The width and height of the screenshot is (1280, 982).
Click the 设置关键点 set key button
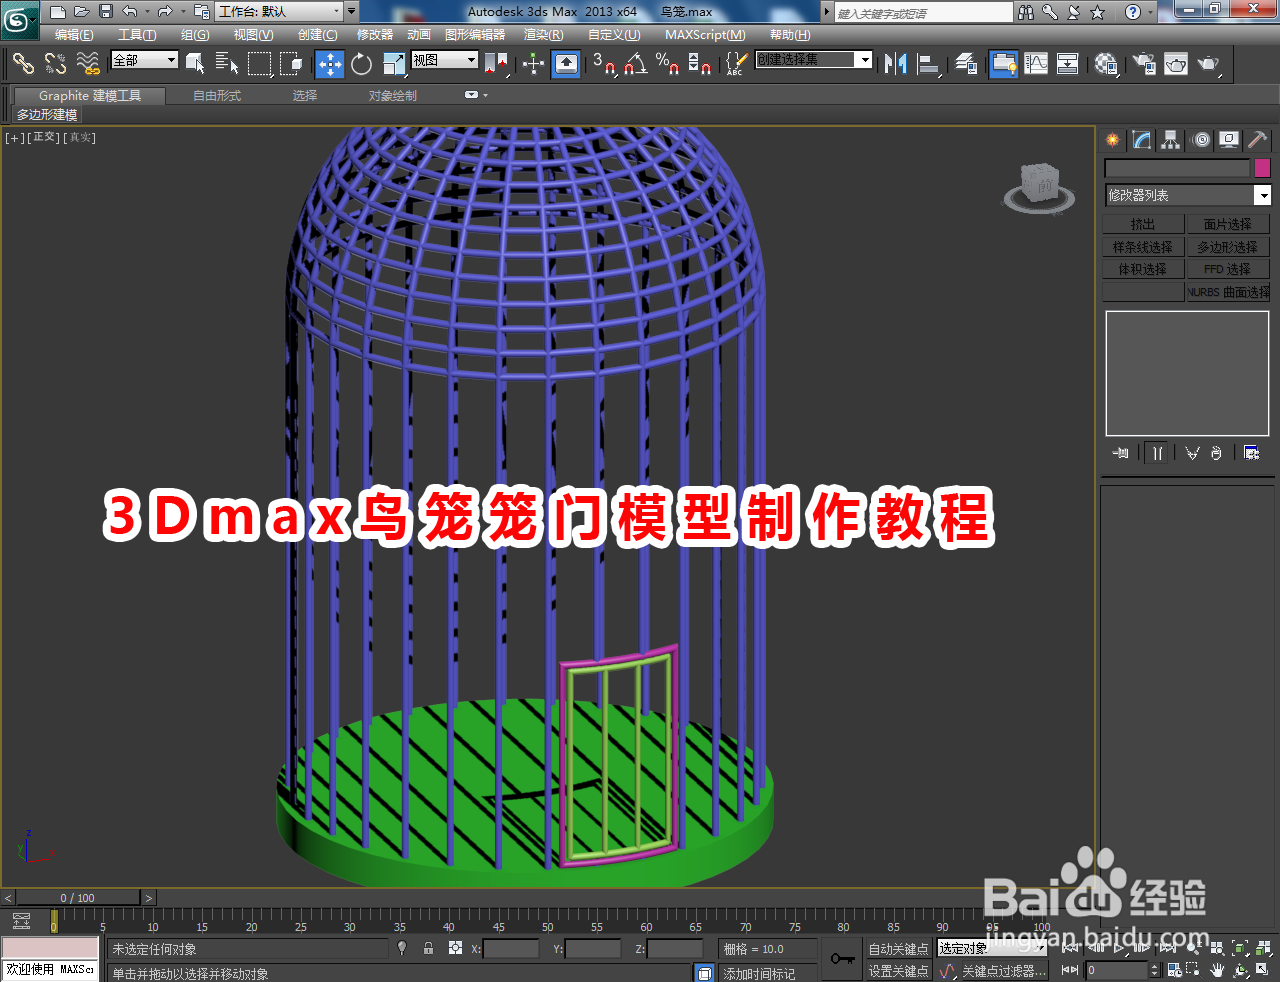pyautogui.click(x=898, y=971)
